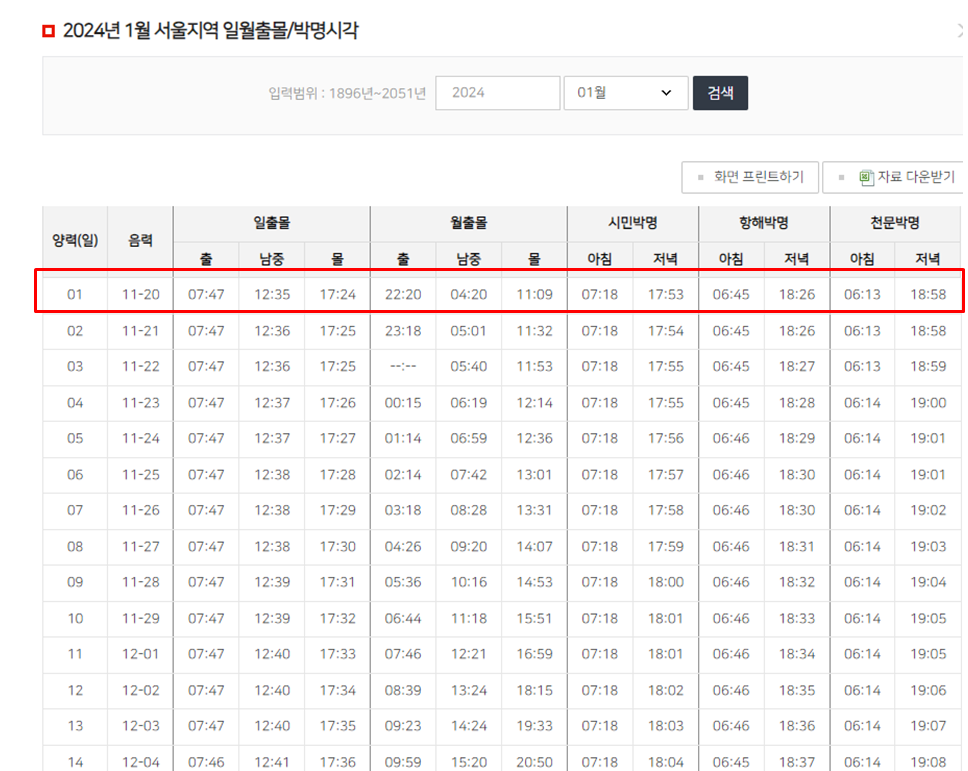Screen dimensions: 968x771
Task: Click the 음력 column header
Action: click(140, 240)
